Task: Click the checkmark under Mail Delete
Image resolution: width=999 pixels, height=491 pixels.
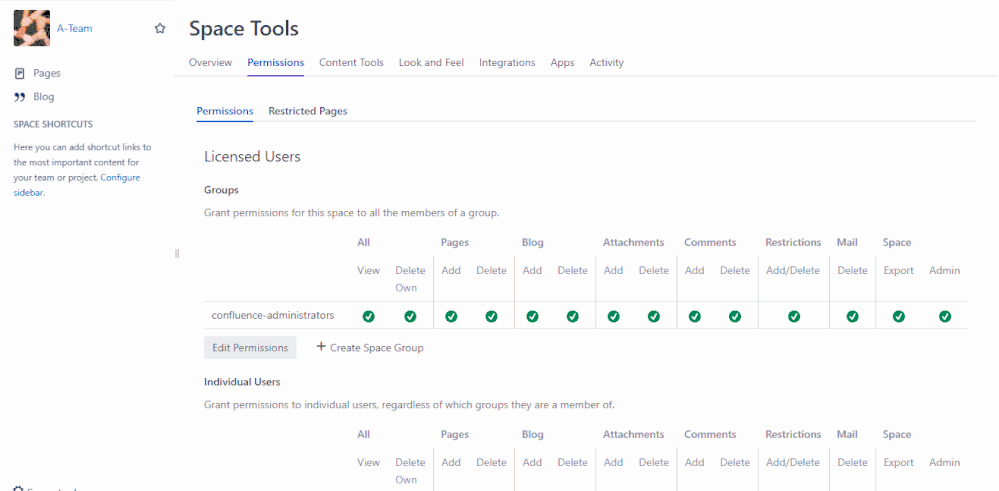Action: (x=852, y=316)
